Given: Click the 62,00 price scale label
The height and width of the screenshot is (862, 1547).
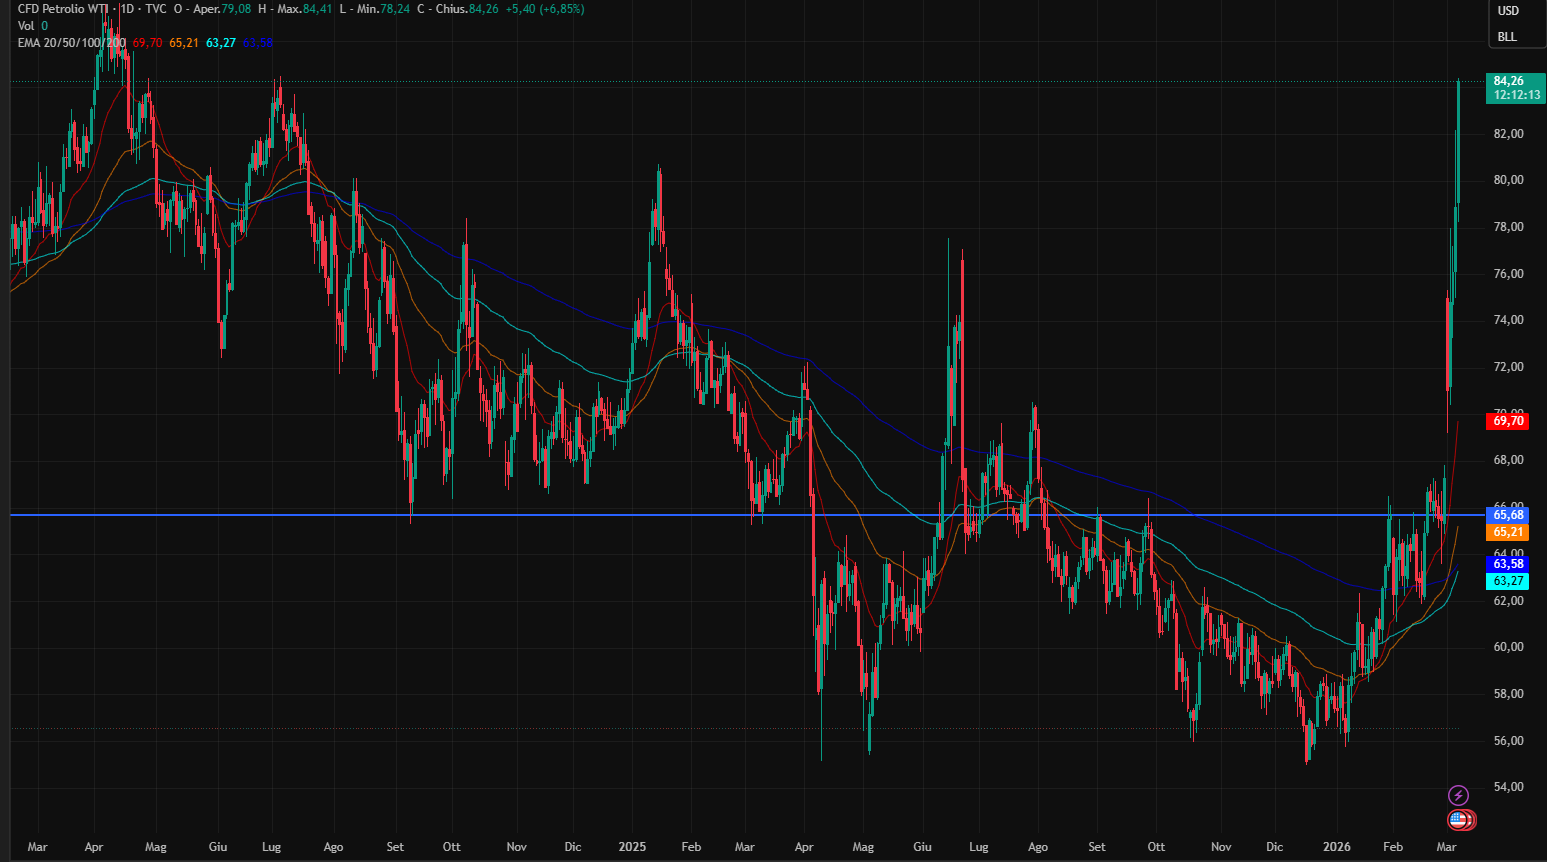Looking at the screenshot, I should pyautogui.click(x=1508, y=601).
